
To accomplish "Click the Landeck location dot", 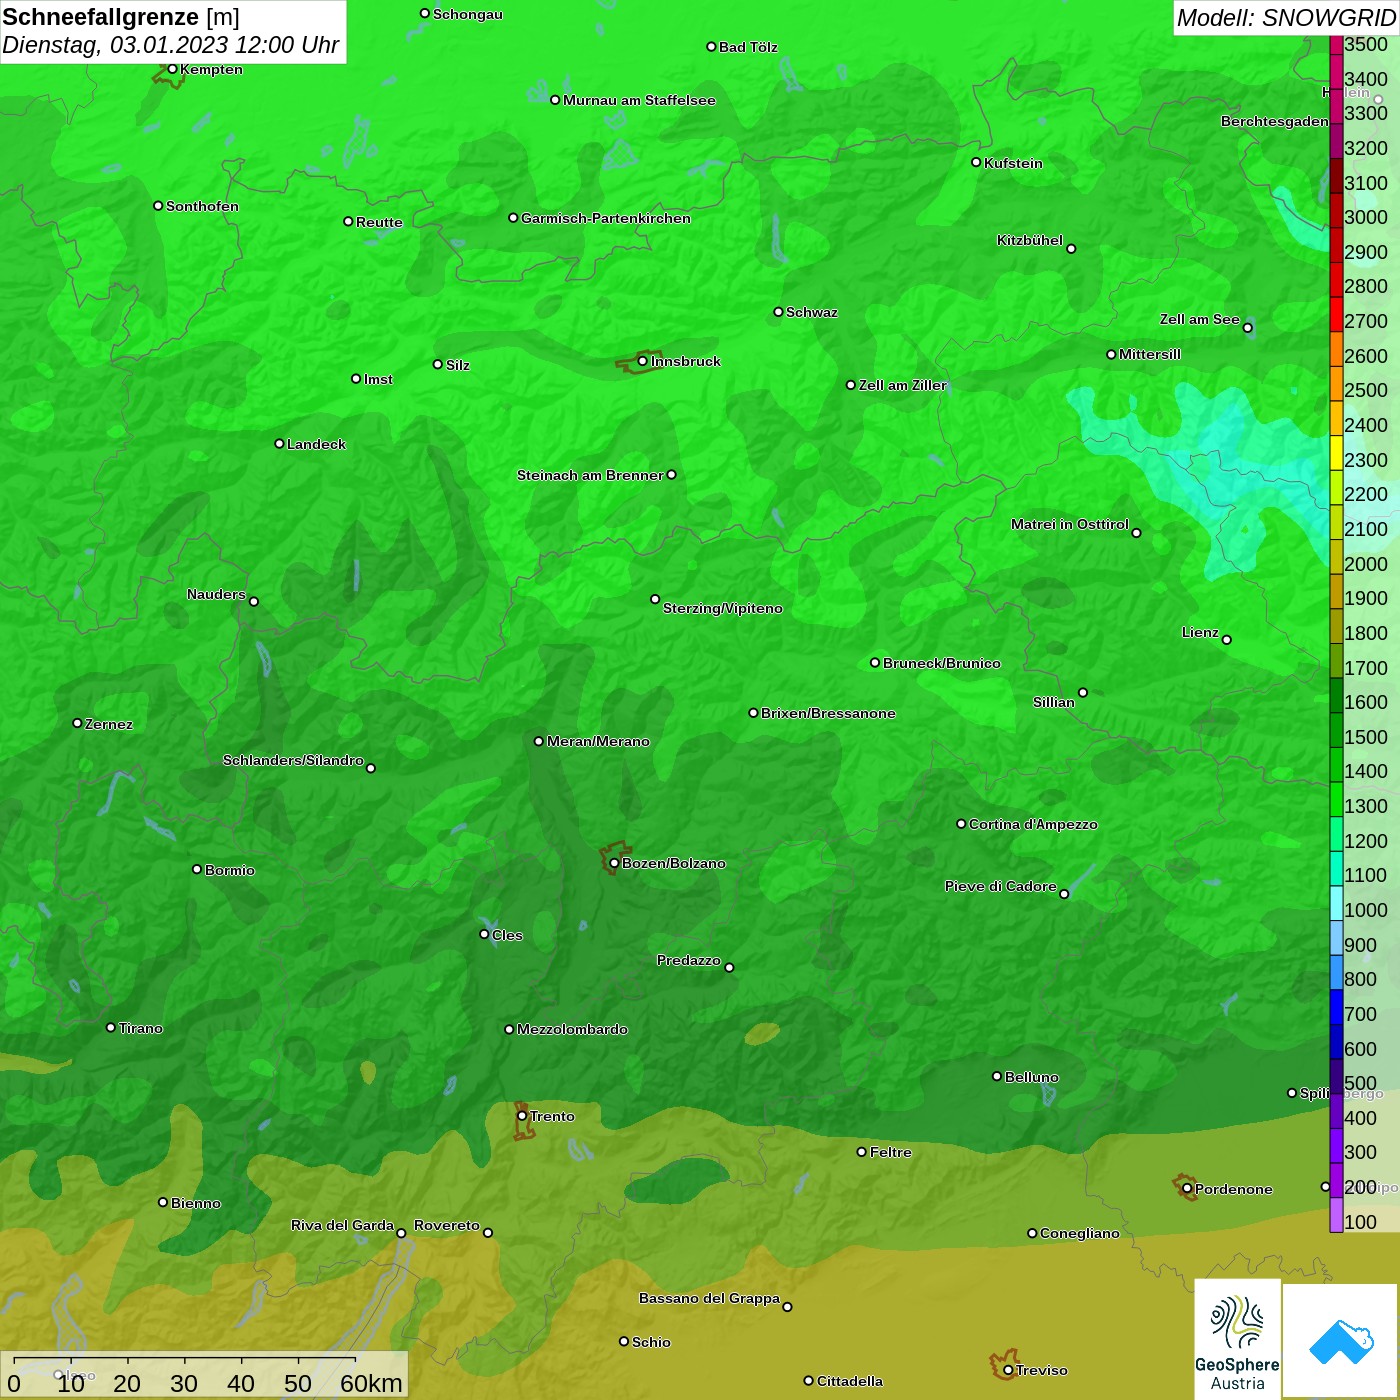I will (x=279, y=443).
